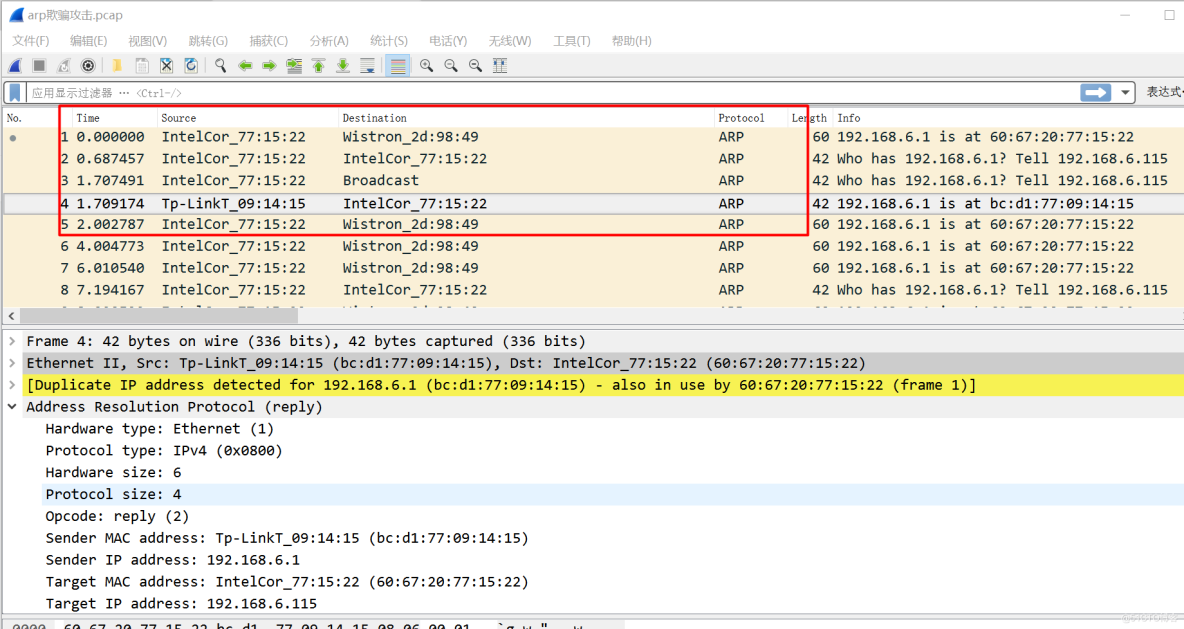The width and height of the screenshot is (1184, 629).
Task: Restart the current capture
Action: point(64,66)
